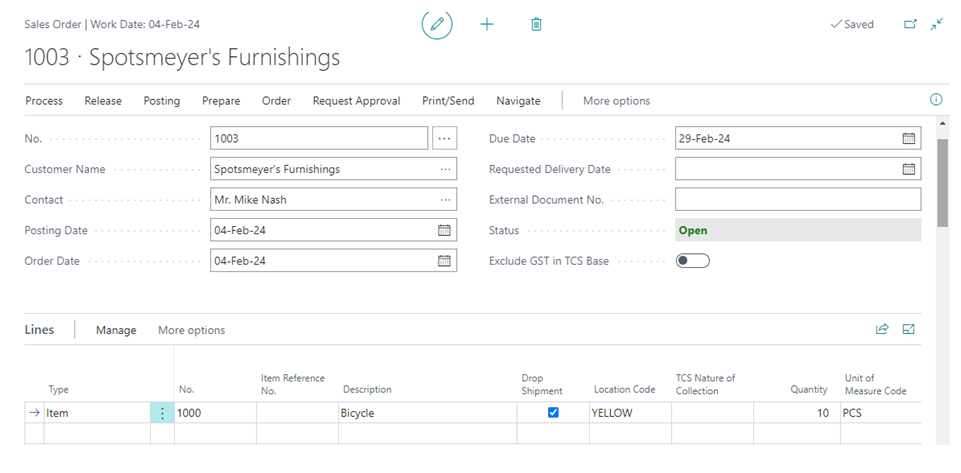Toggle Exclude GST in TCS Base switch
This screenshot has width=961, height=473.
pyautogui.click(x=693, y=261)
